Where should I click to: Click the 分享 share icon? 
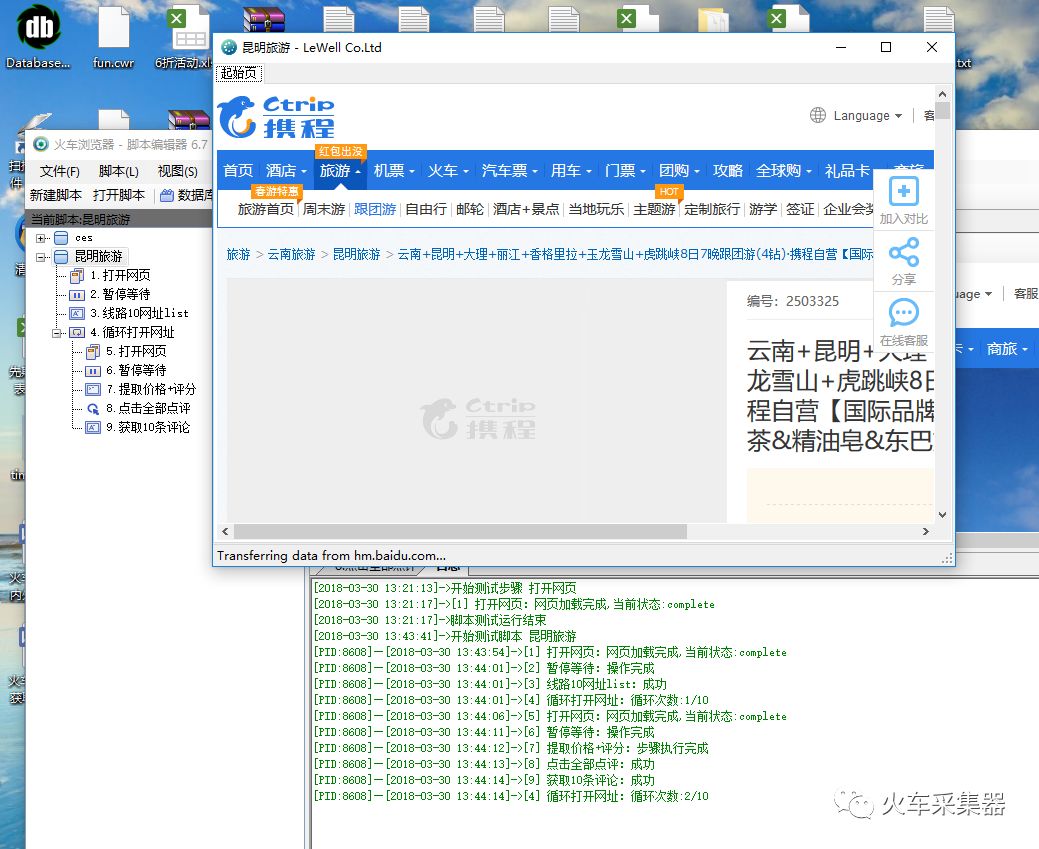pos(904,253)
